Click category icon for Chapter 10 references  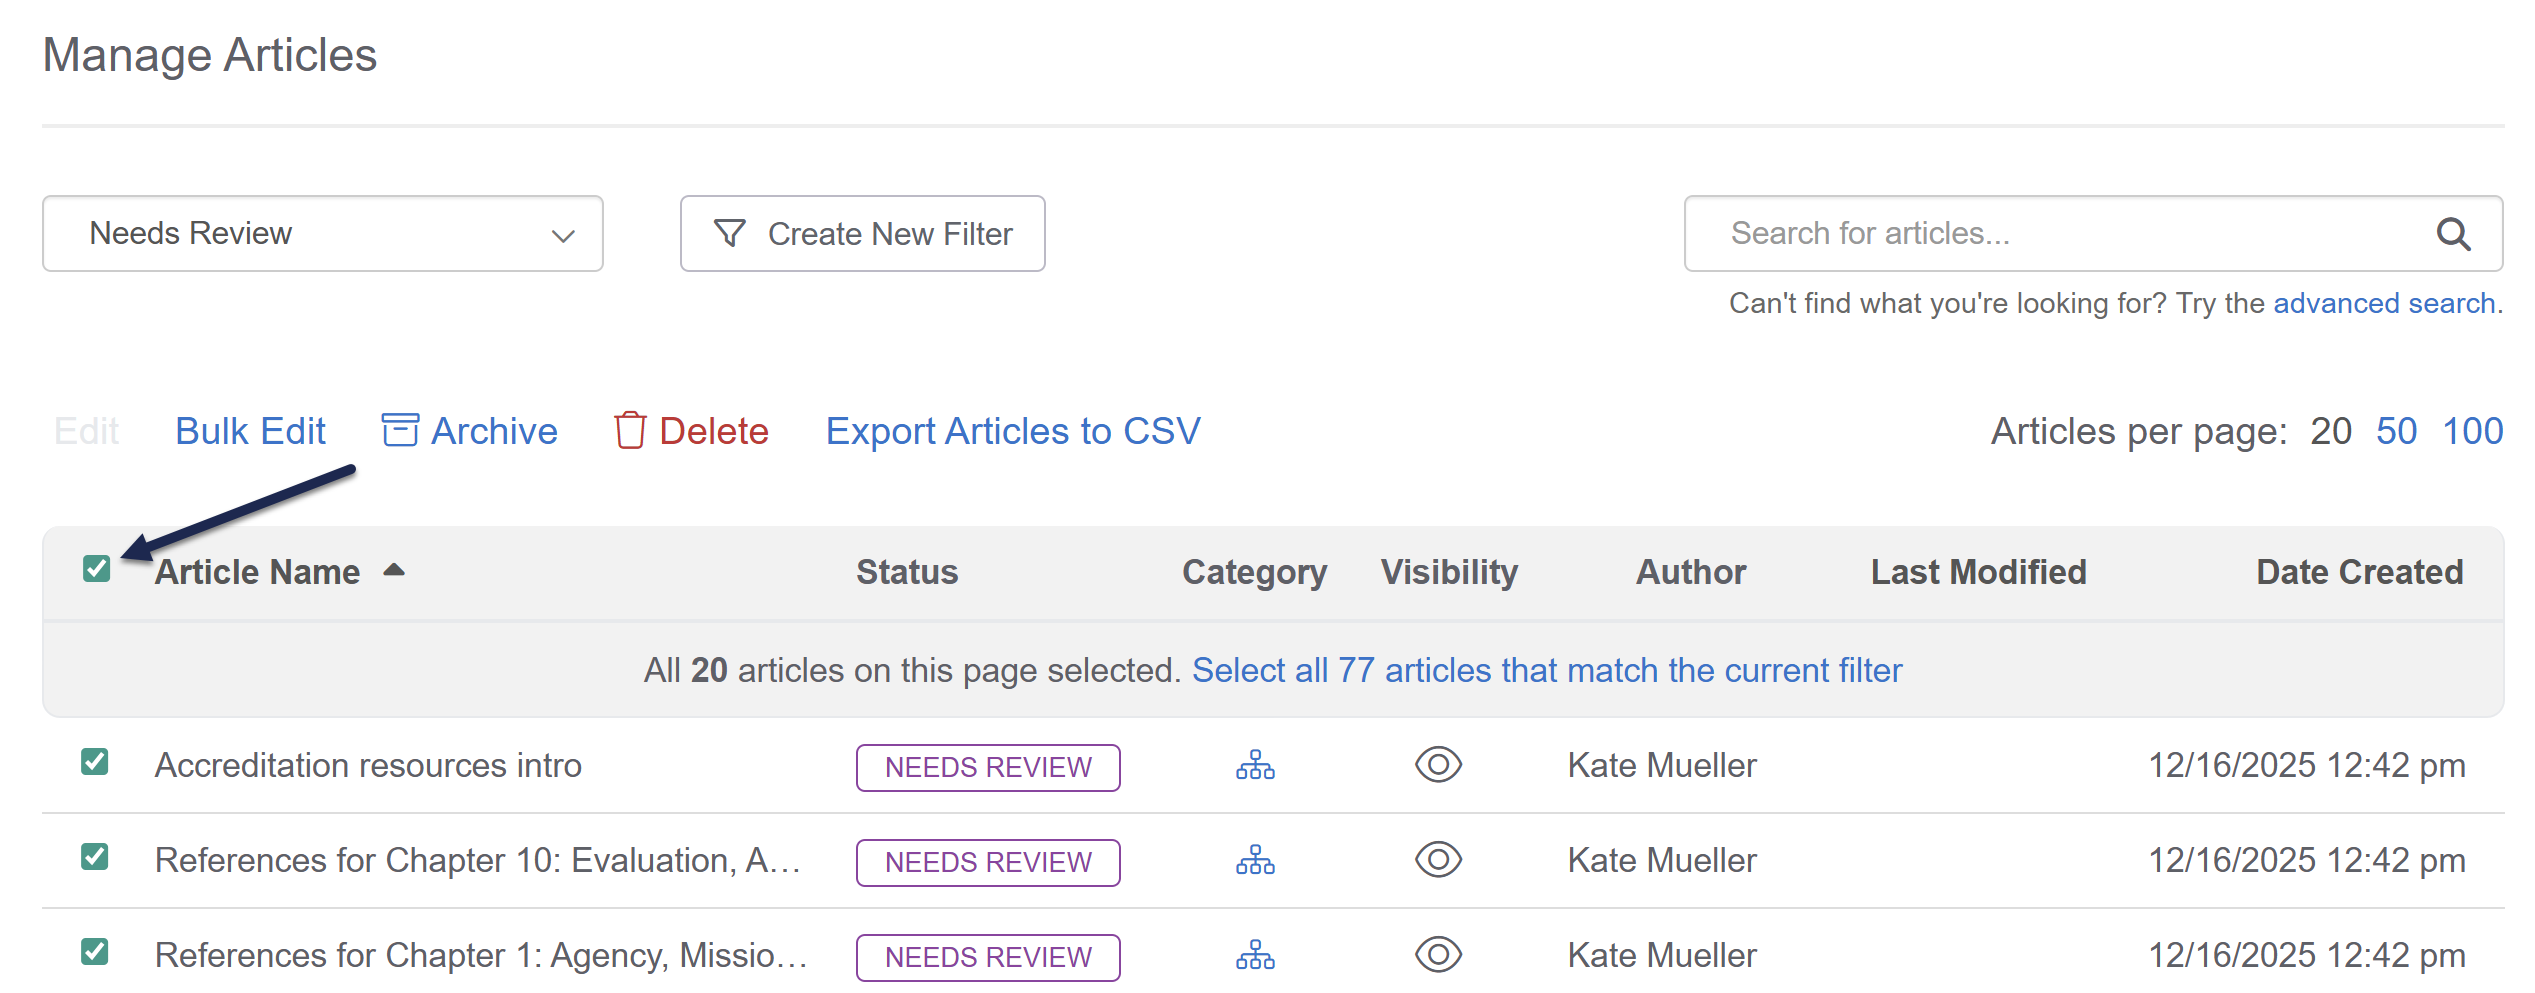[1255, 861]
